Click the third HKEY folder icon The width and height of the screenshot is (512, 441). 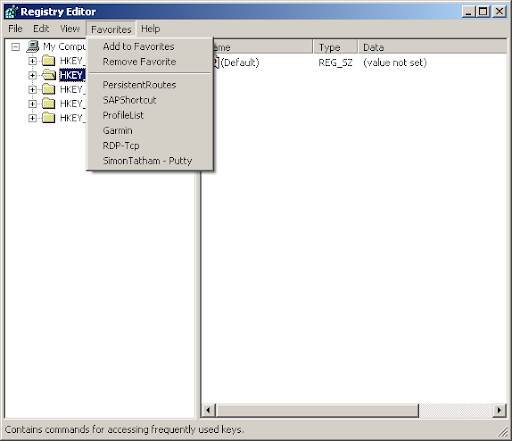pos(49,89)
